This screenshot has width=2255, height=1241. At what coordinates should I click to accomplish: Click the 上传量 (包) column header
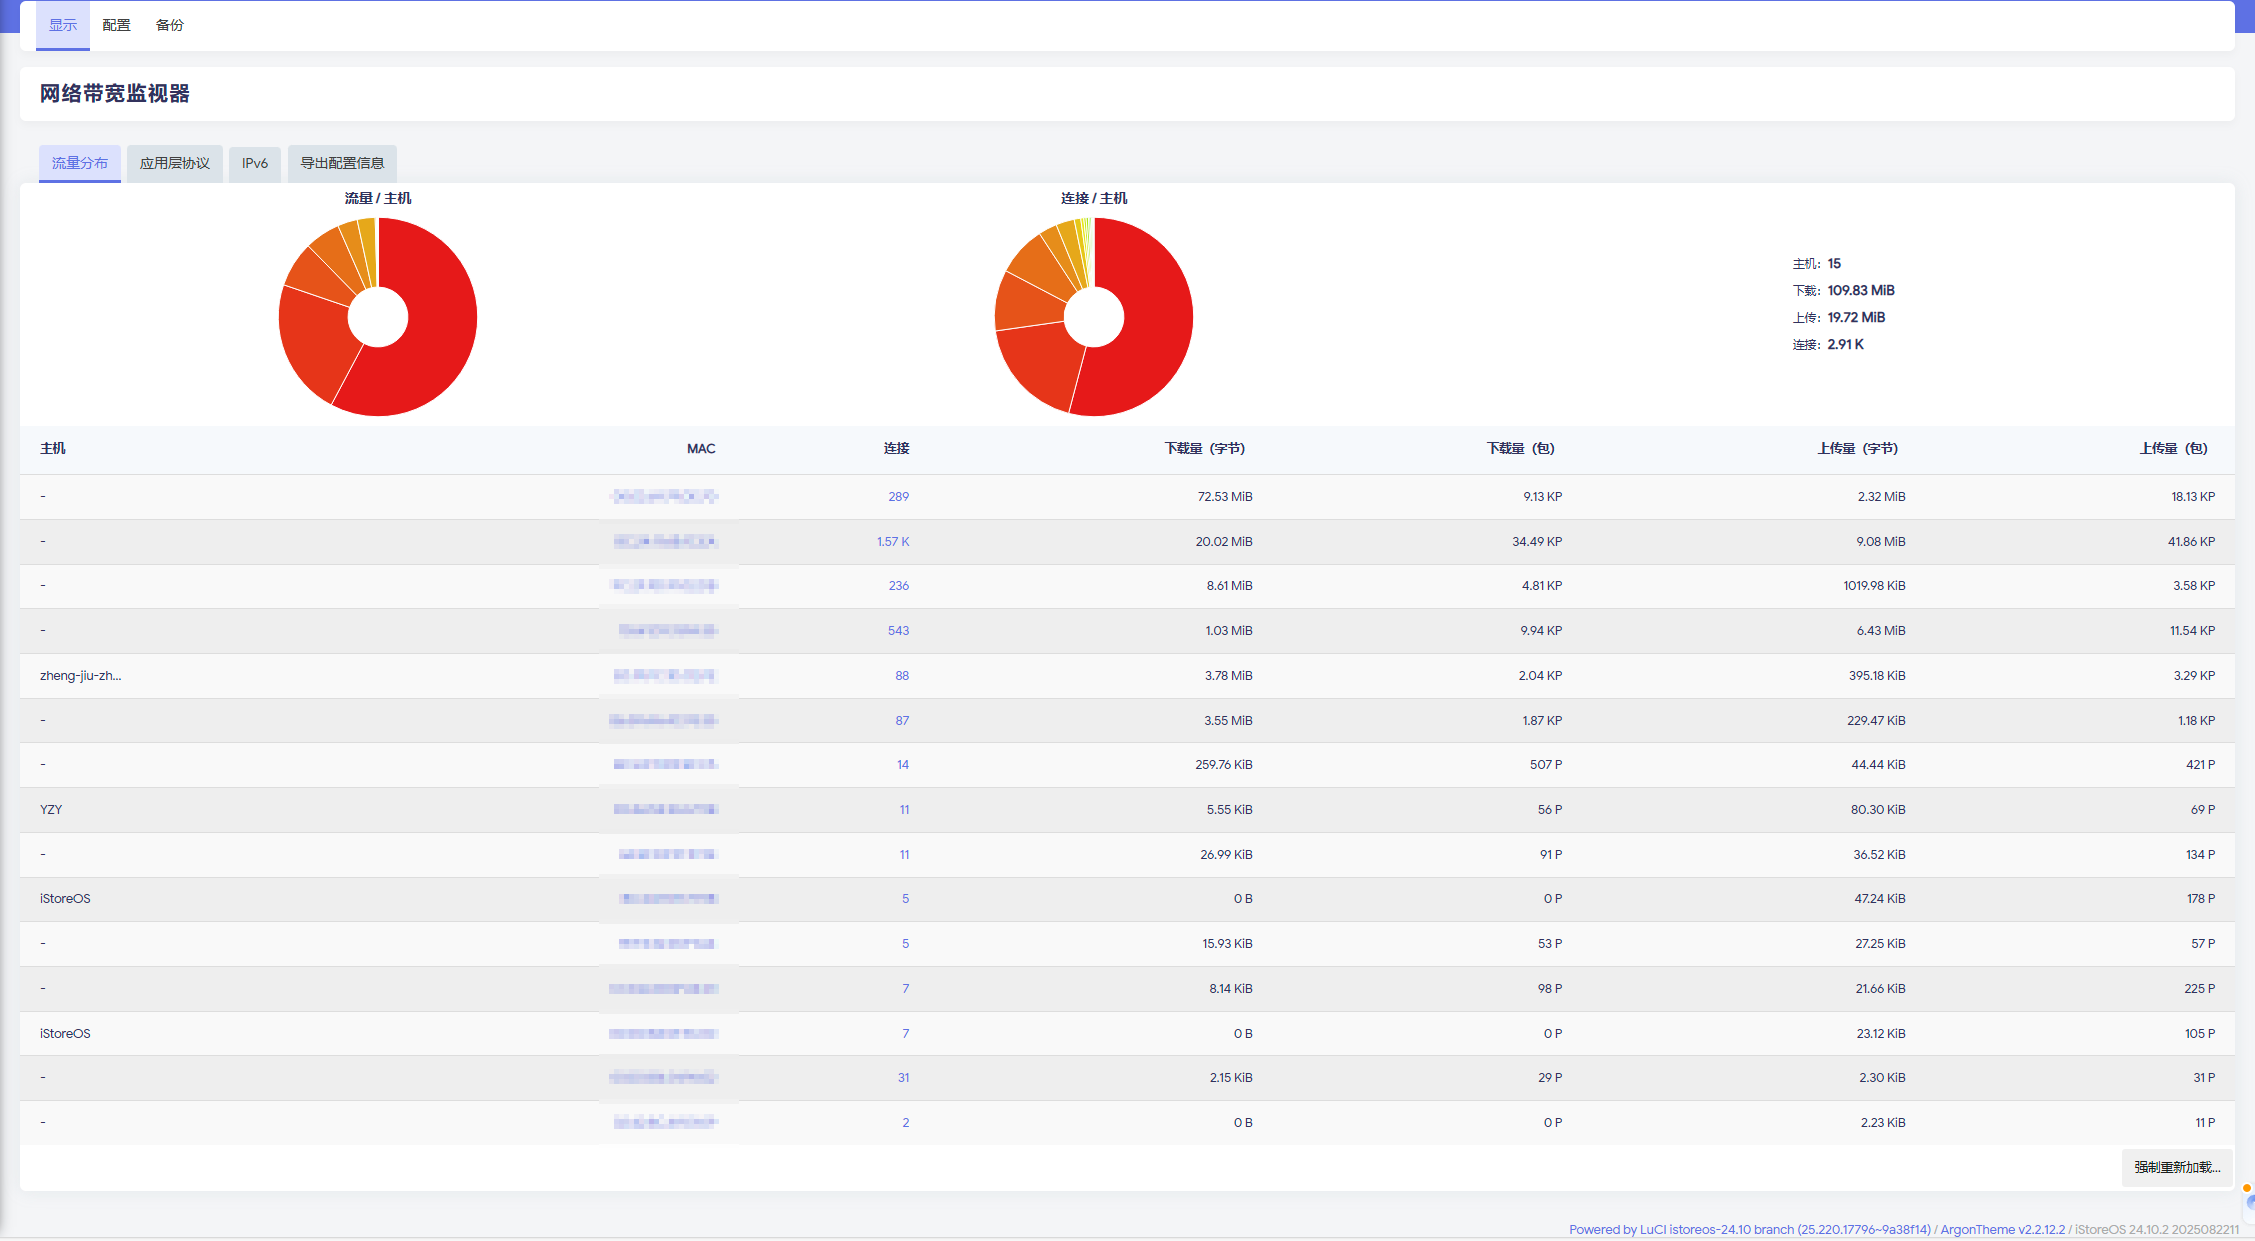tap(2173, 448)
